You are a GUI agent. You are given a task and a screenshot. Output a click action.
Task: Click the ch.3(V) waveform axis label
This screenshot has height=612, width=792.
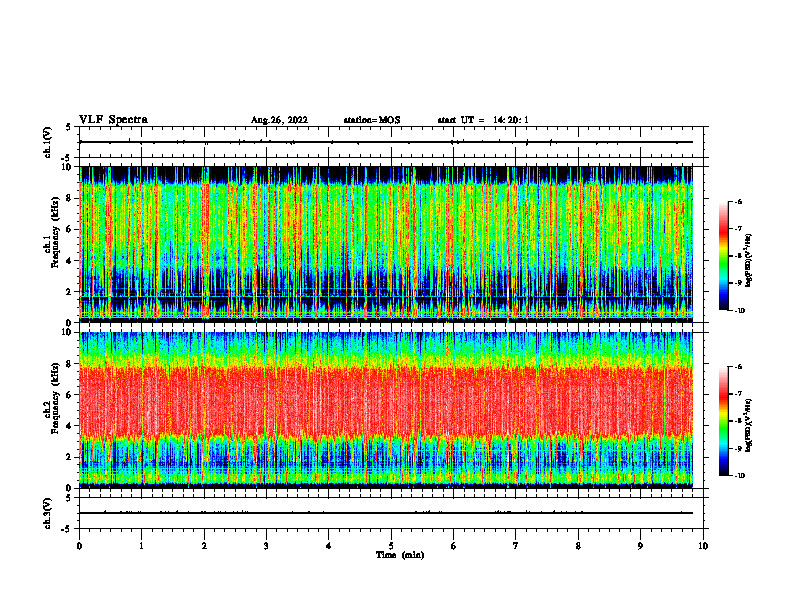point(48,513)
